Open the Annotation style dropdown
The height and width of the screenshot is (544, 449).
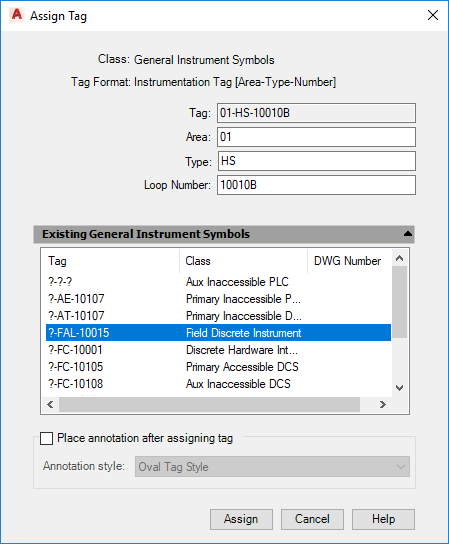point(272,467)
